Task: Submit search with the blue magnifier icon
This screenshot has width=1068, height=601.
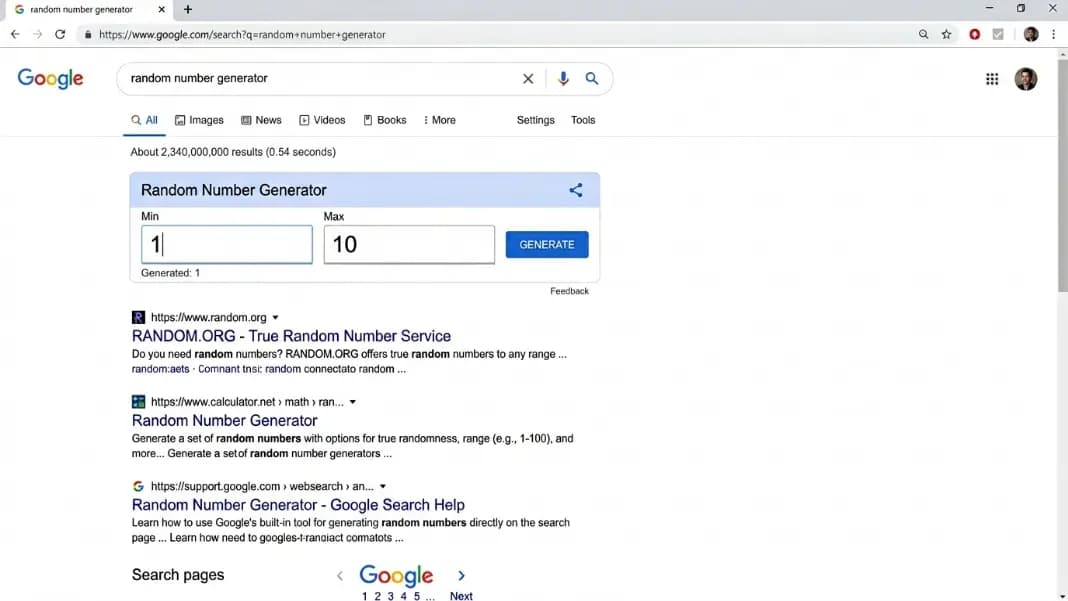Action: (592, 78)
